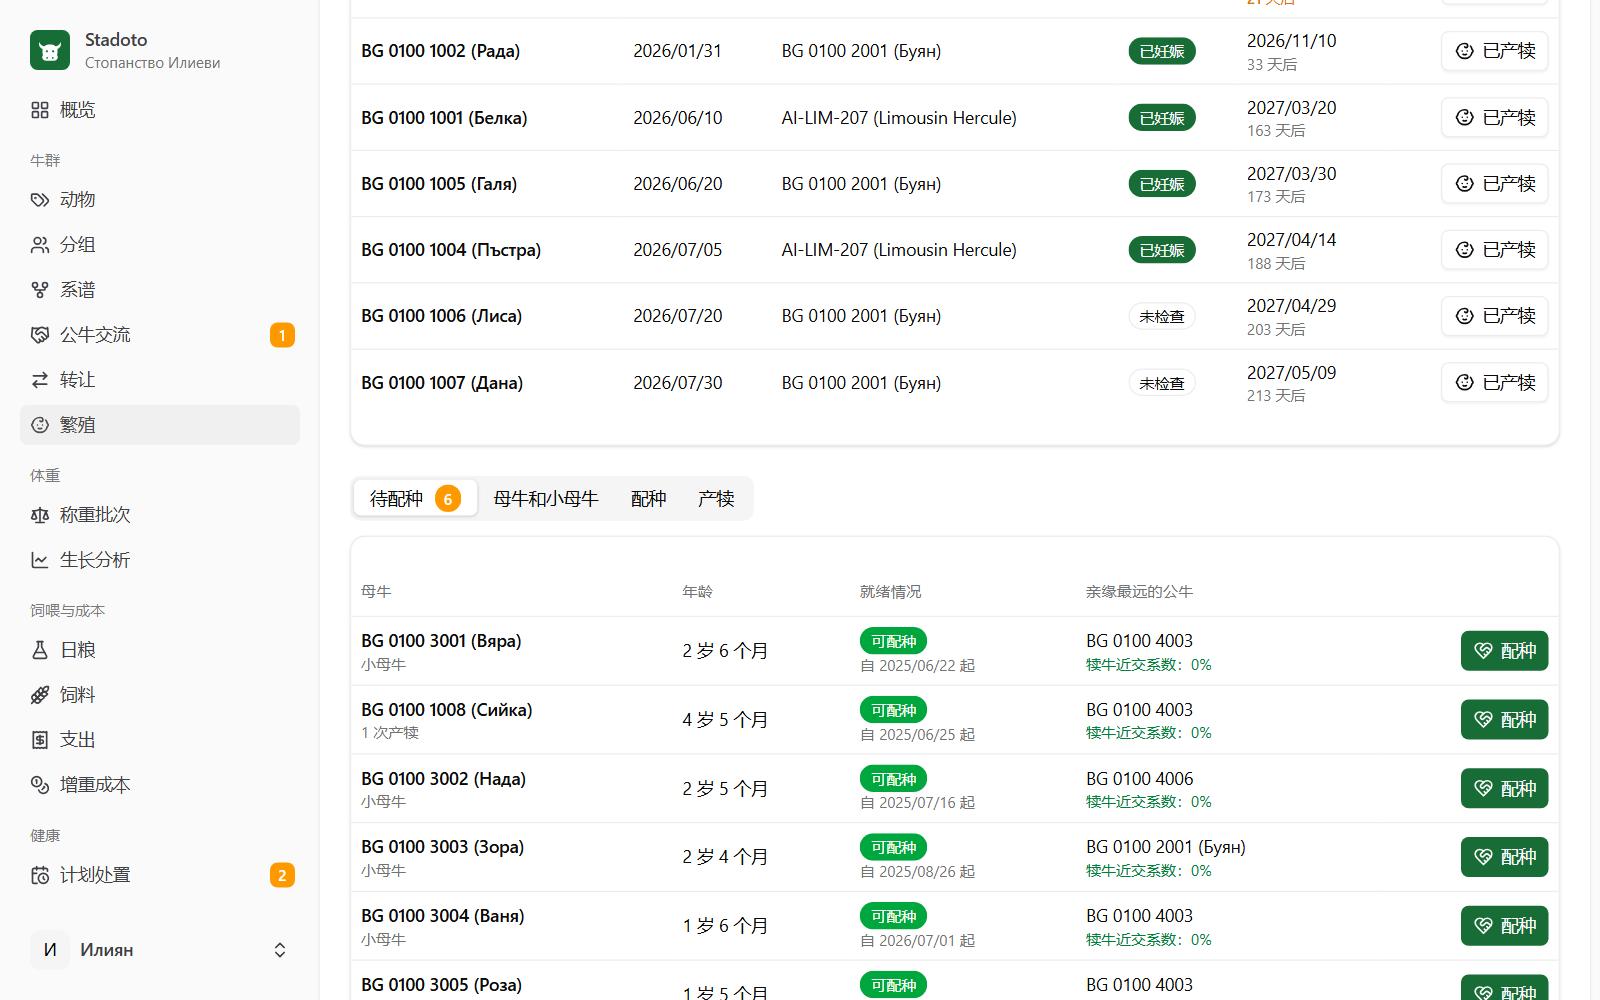Click 配种 button for Вяра
The height and width of the screenshot is (1000, 1600).
[x=1504, y=651]
